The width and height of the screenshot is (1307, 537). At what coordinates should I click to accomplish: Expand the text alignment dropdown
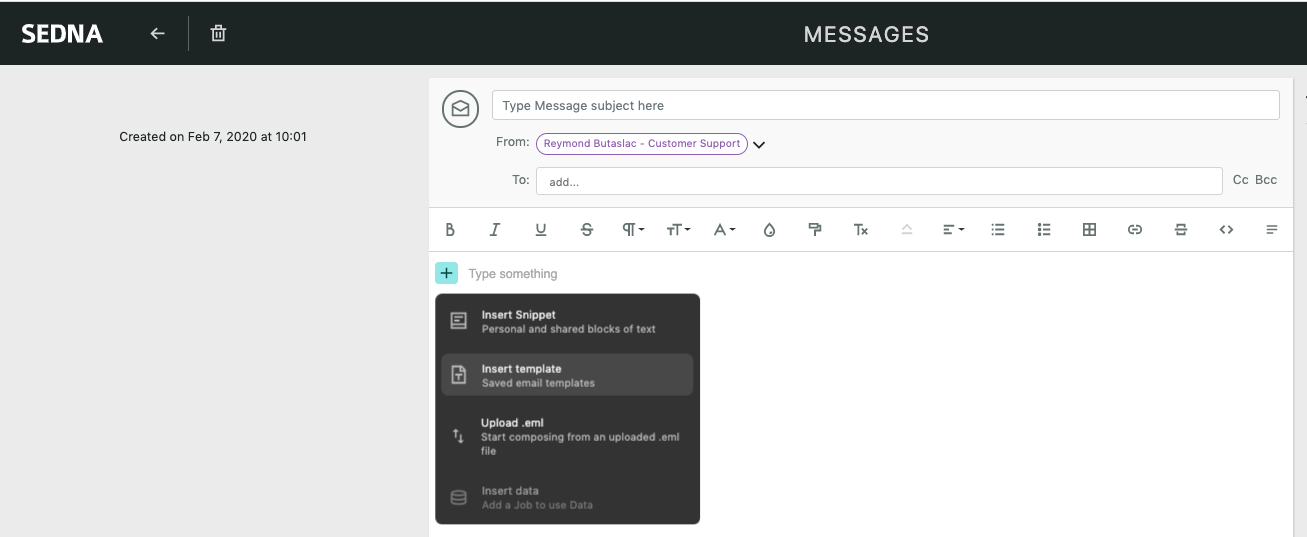[x=953, y=229]
